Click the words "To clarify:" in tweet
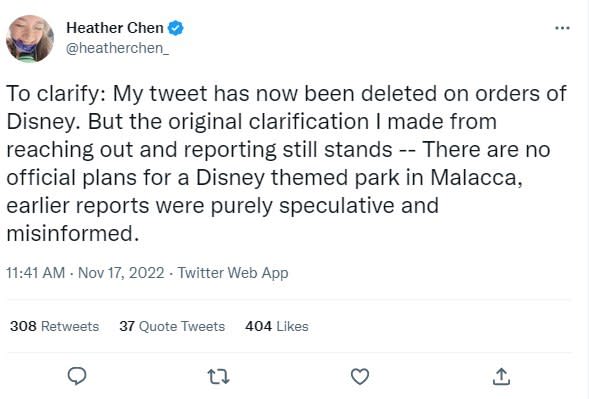Viewport: 589px width, 399px height. 56,93
